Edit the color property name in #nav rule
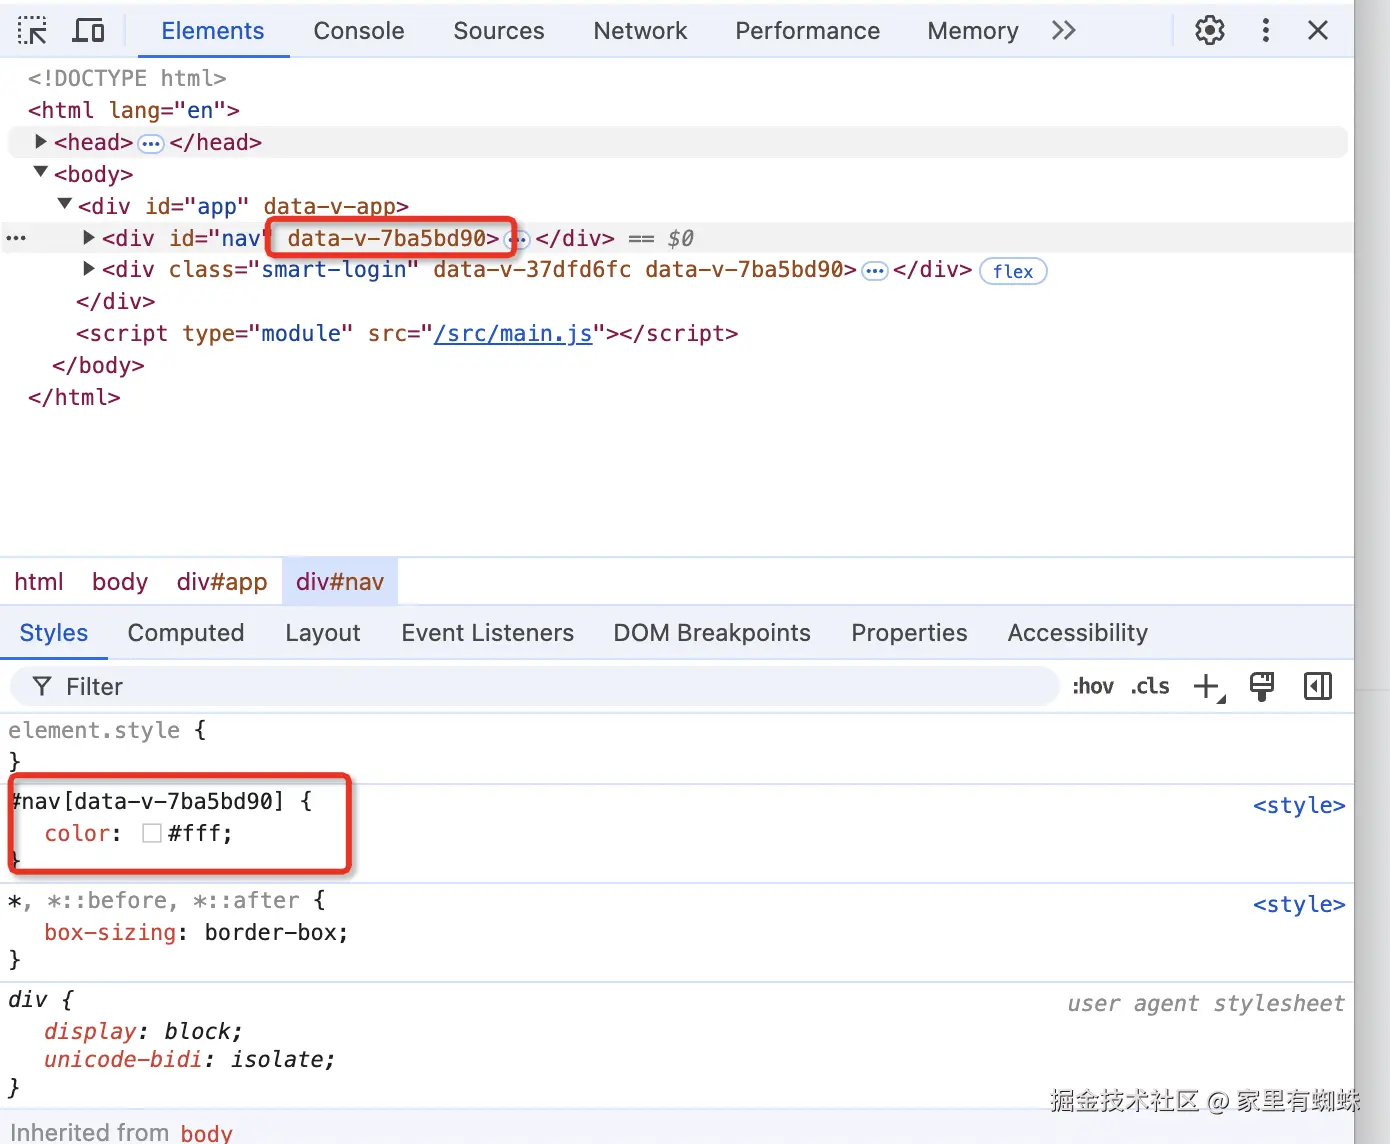1390x1144 pixels. [78, 833]
